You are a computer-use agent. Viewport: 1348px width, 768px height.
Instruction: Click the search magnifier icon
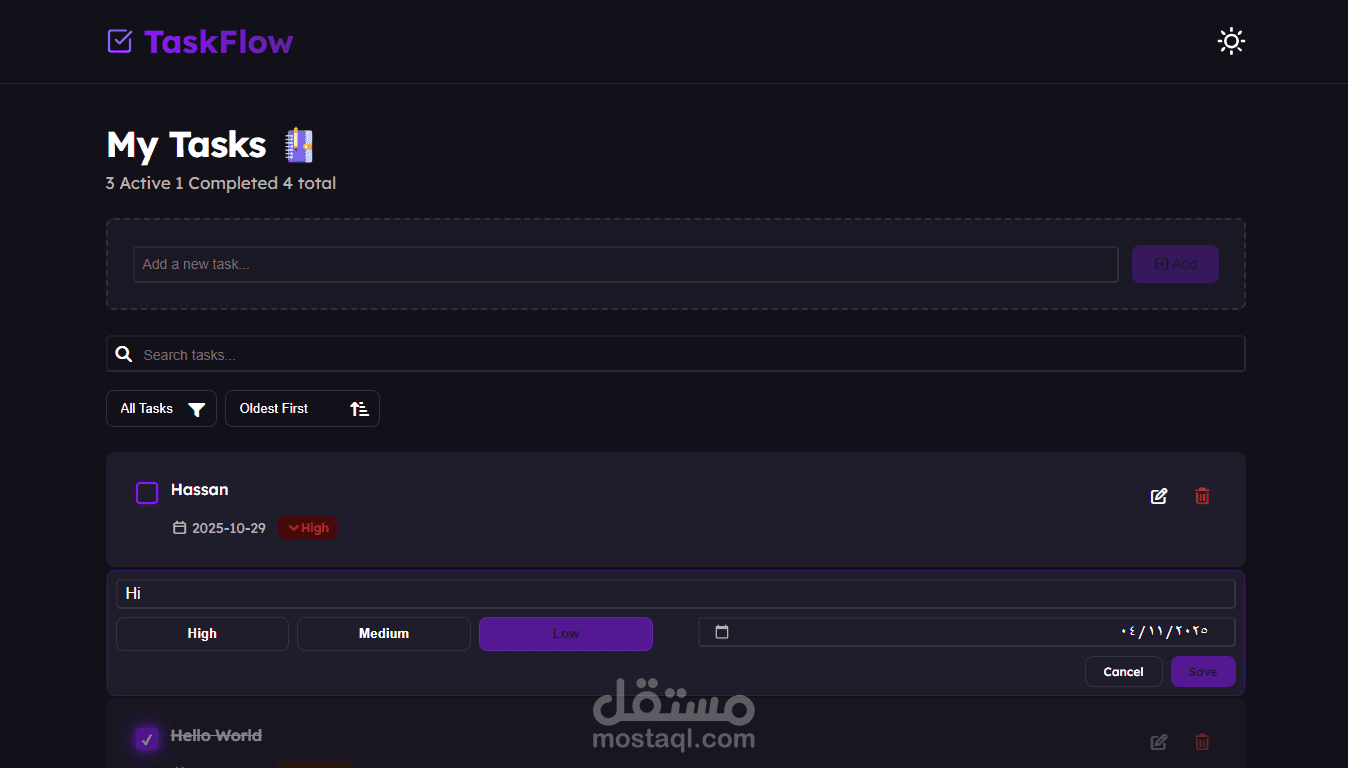point(124,354)
